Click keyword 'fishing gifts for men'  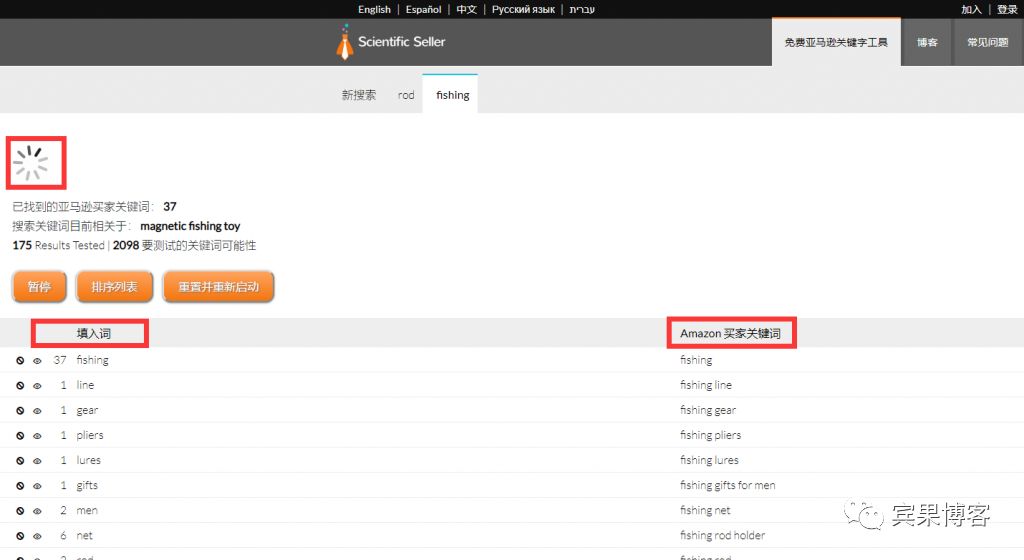pos(727,485)
